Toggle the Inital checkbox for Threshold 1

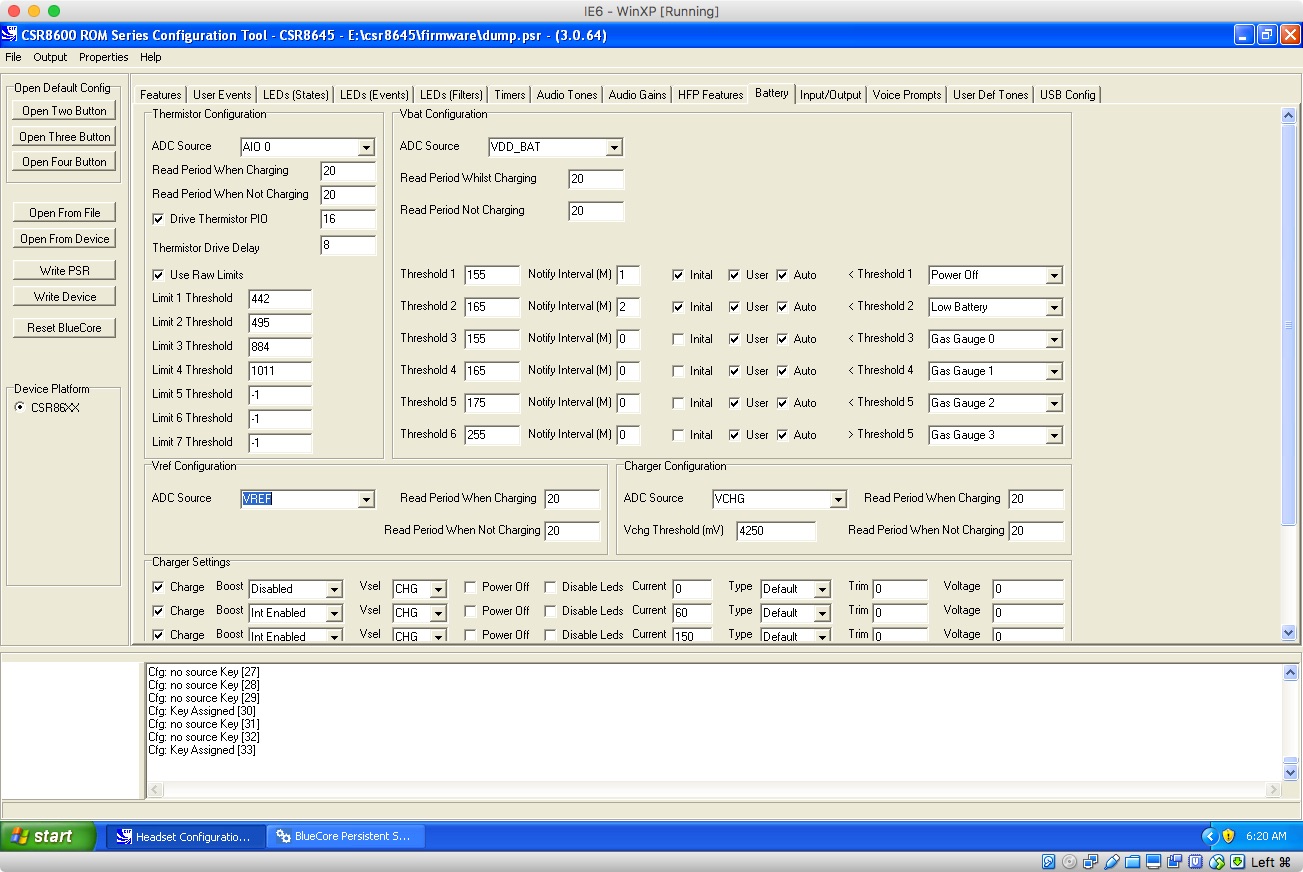(678, 275)
